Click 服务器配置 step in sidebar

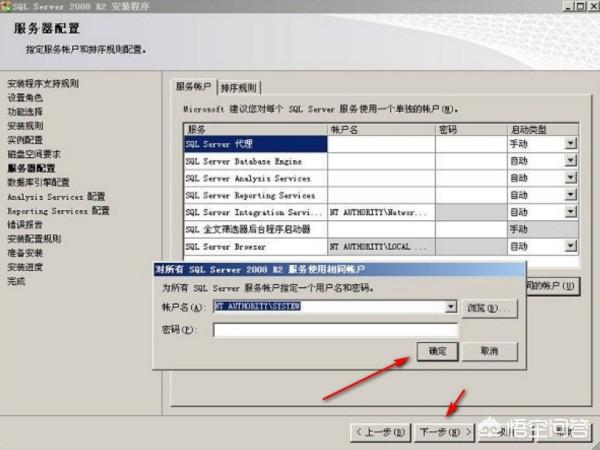coord(31,168)
